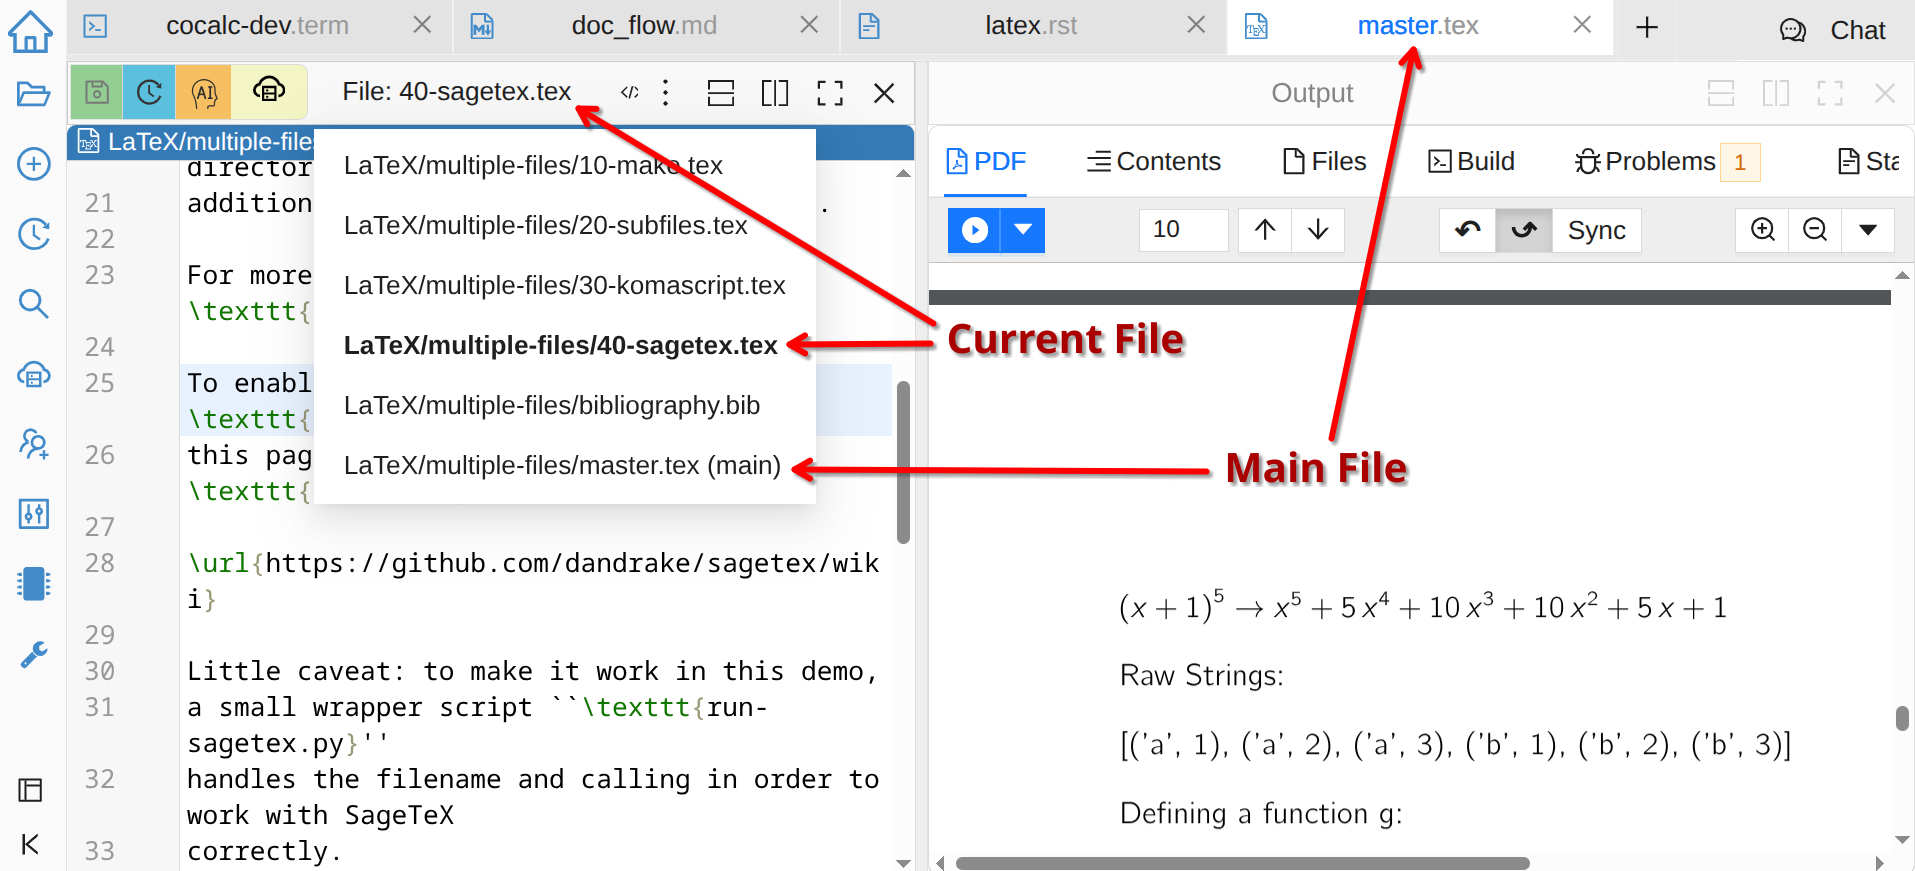This screenshot has width=1915, height=871.
Task: Toggle fullscreen for editor frame
Action: [x=829, y=93]
